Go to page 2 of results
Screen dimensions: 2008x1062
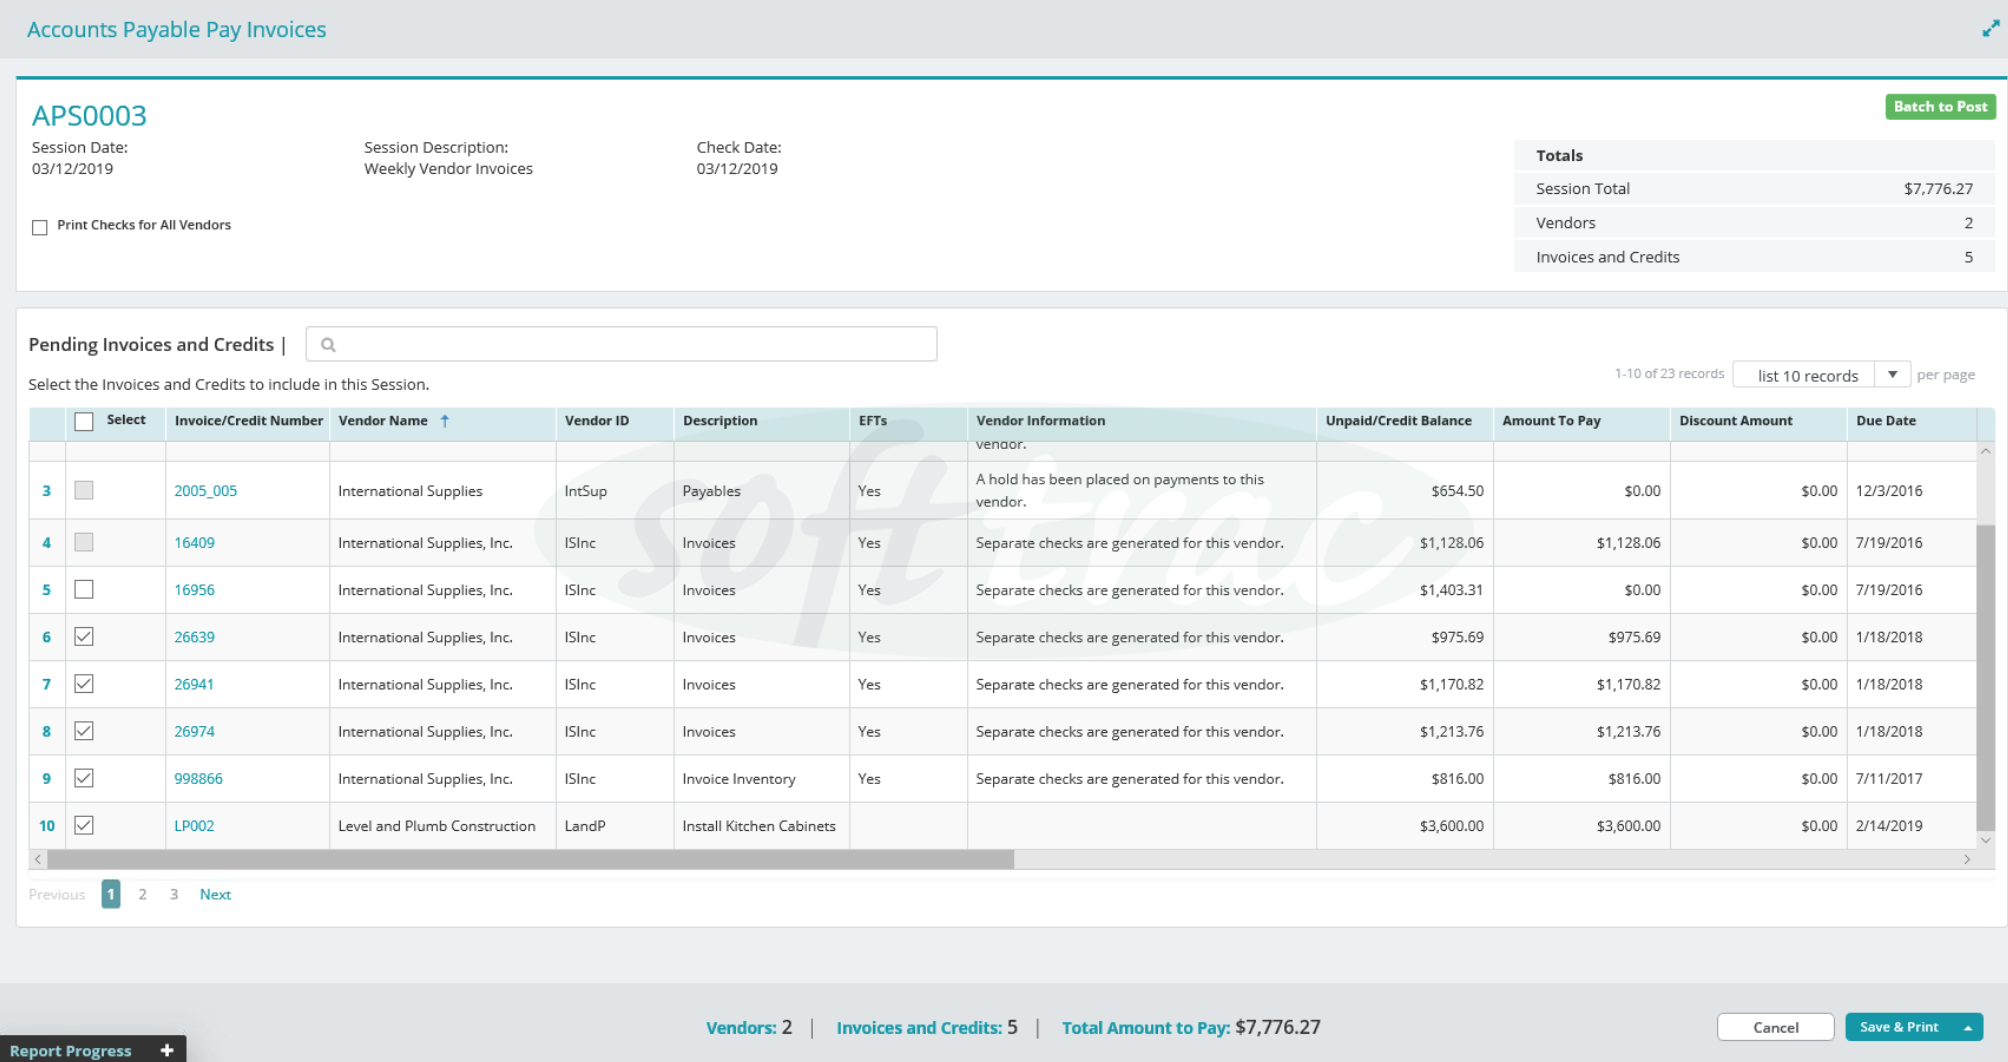(x=143, y=894)
